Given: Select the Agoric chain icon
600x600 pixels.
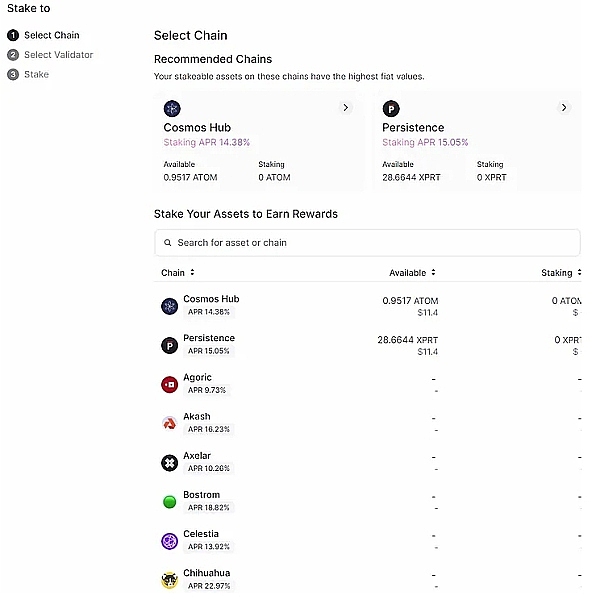Looking at the screenshot, I should (169, 384).
